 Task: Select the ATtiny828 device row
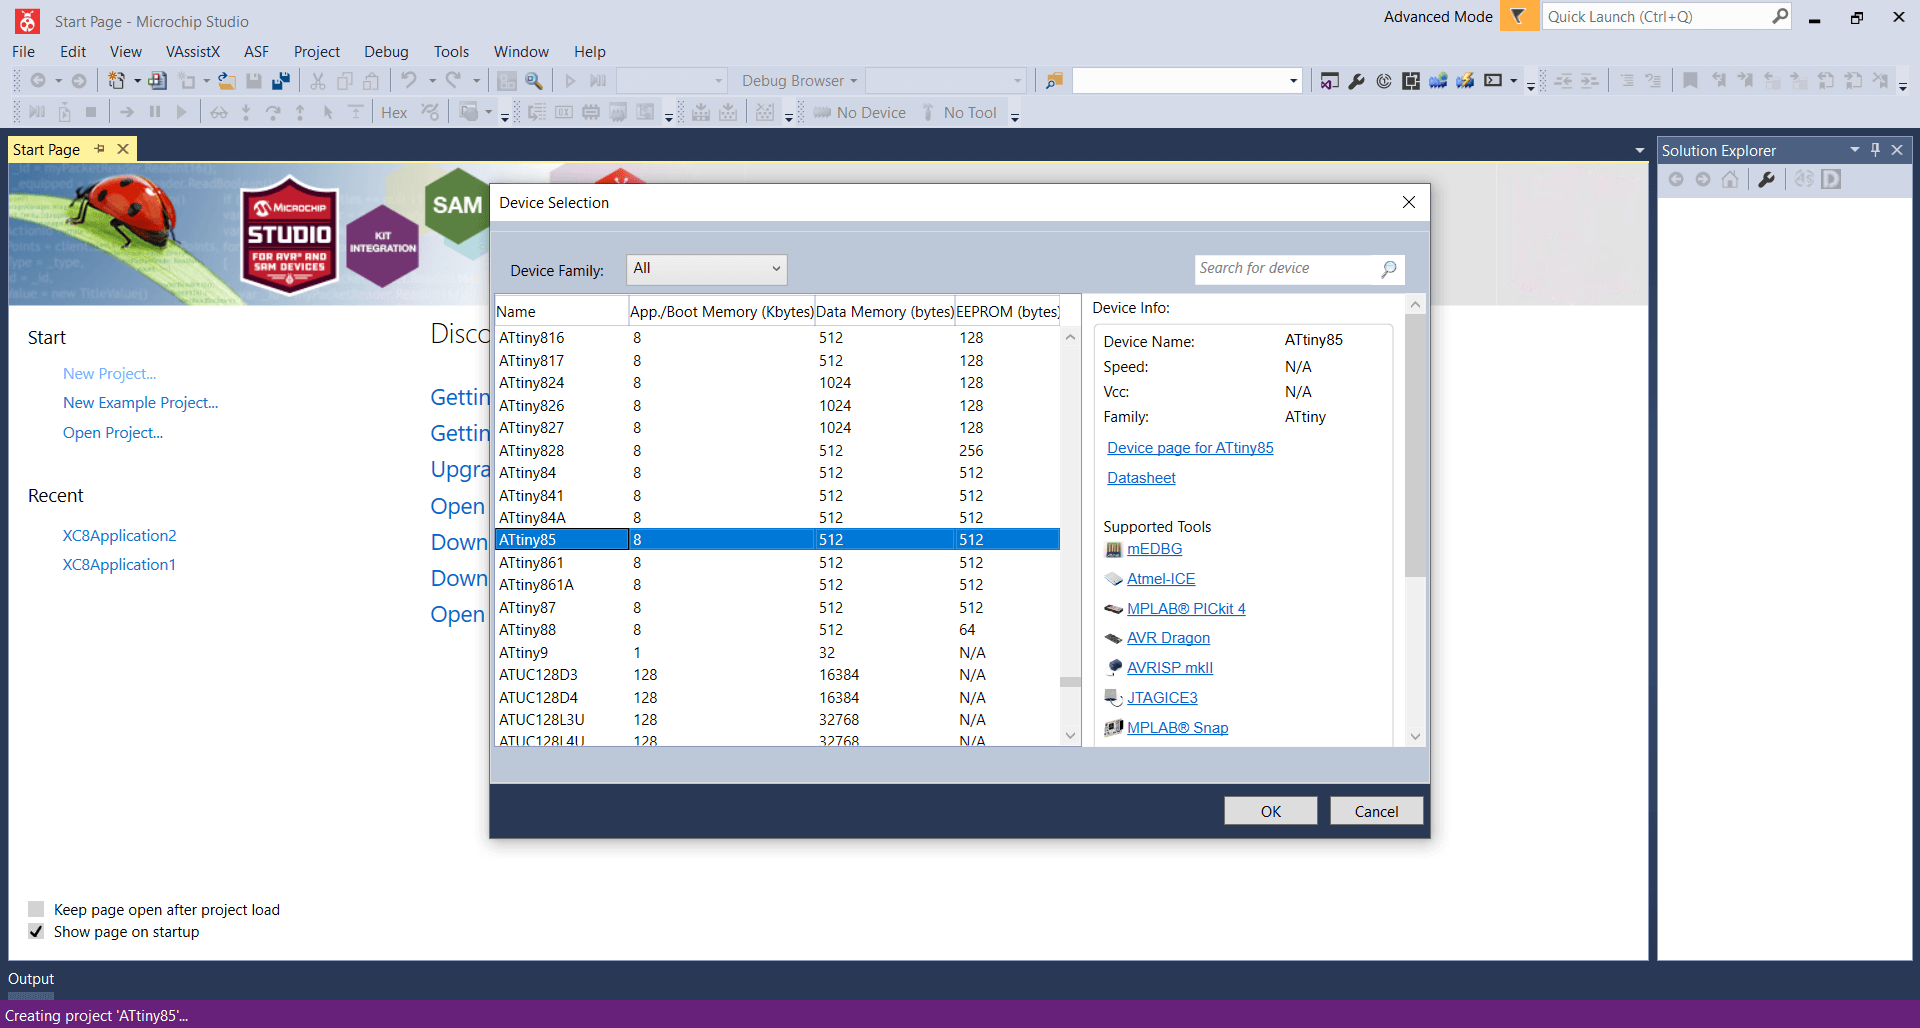pos(778,451)
